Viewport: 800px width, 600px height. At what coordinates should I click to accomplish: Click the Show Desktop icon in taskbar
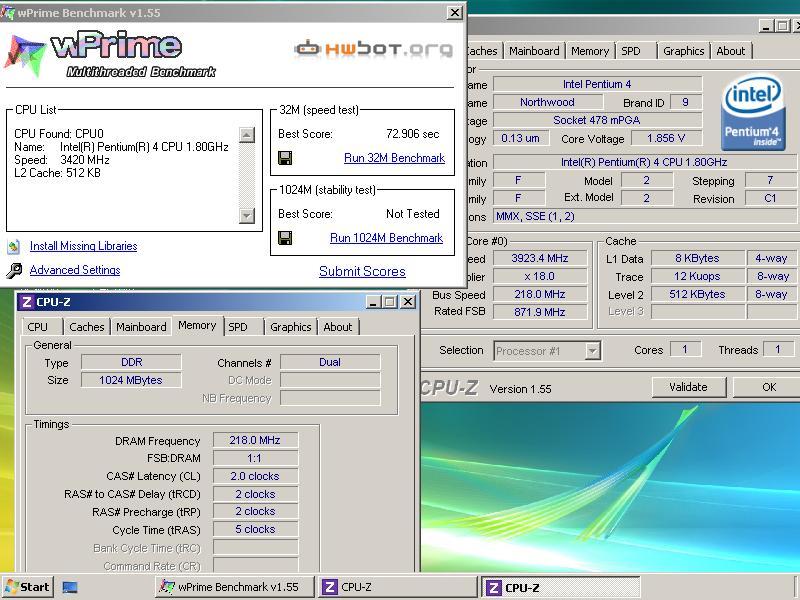coord(70,587)
